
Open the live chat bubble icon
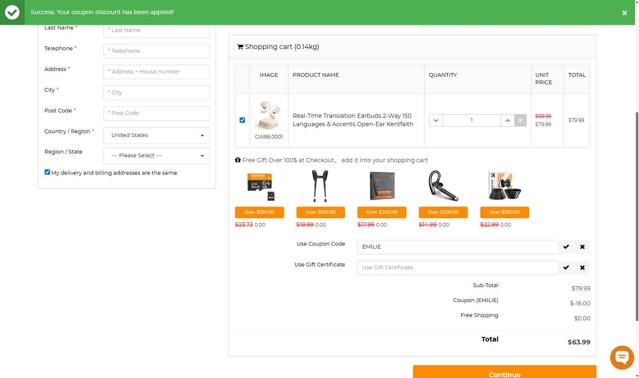tap(622, 357)
